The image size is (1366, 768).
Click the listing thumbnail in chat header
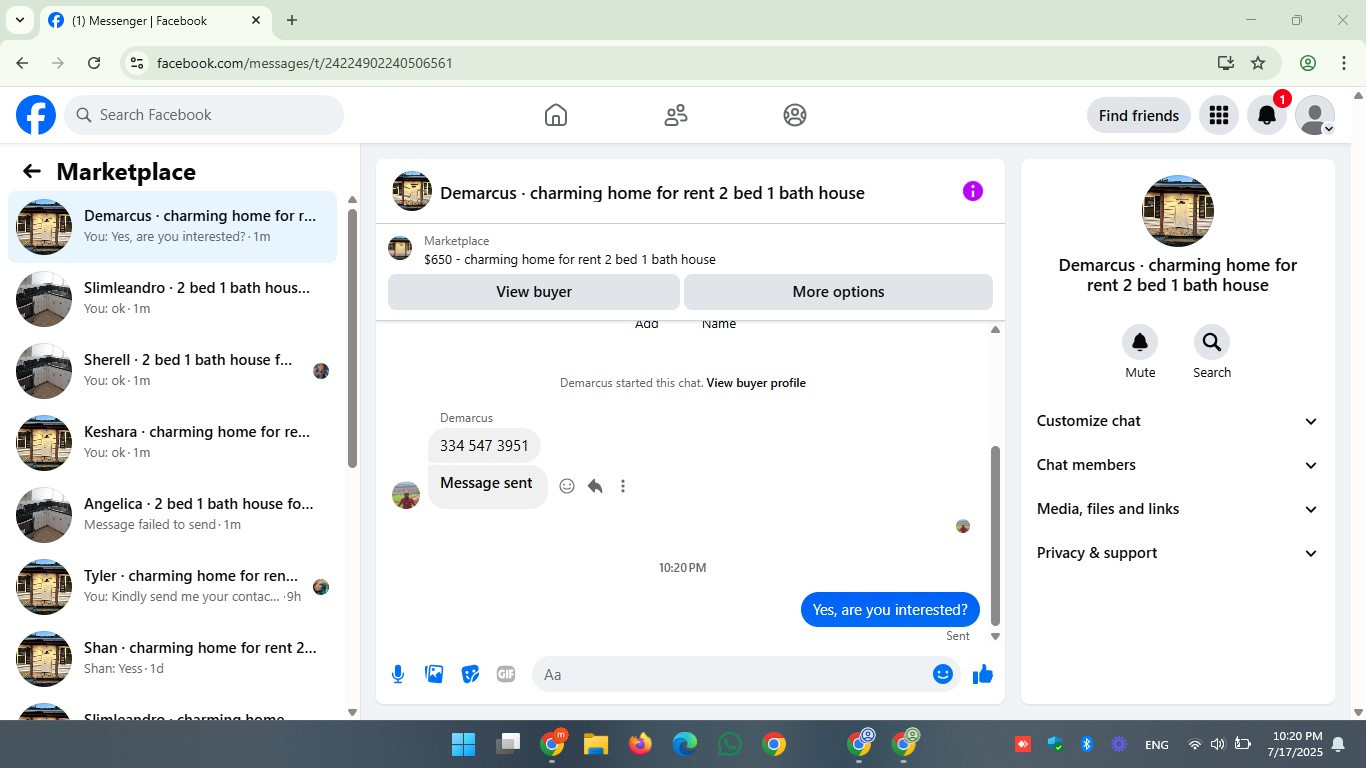coord(412,191)
